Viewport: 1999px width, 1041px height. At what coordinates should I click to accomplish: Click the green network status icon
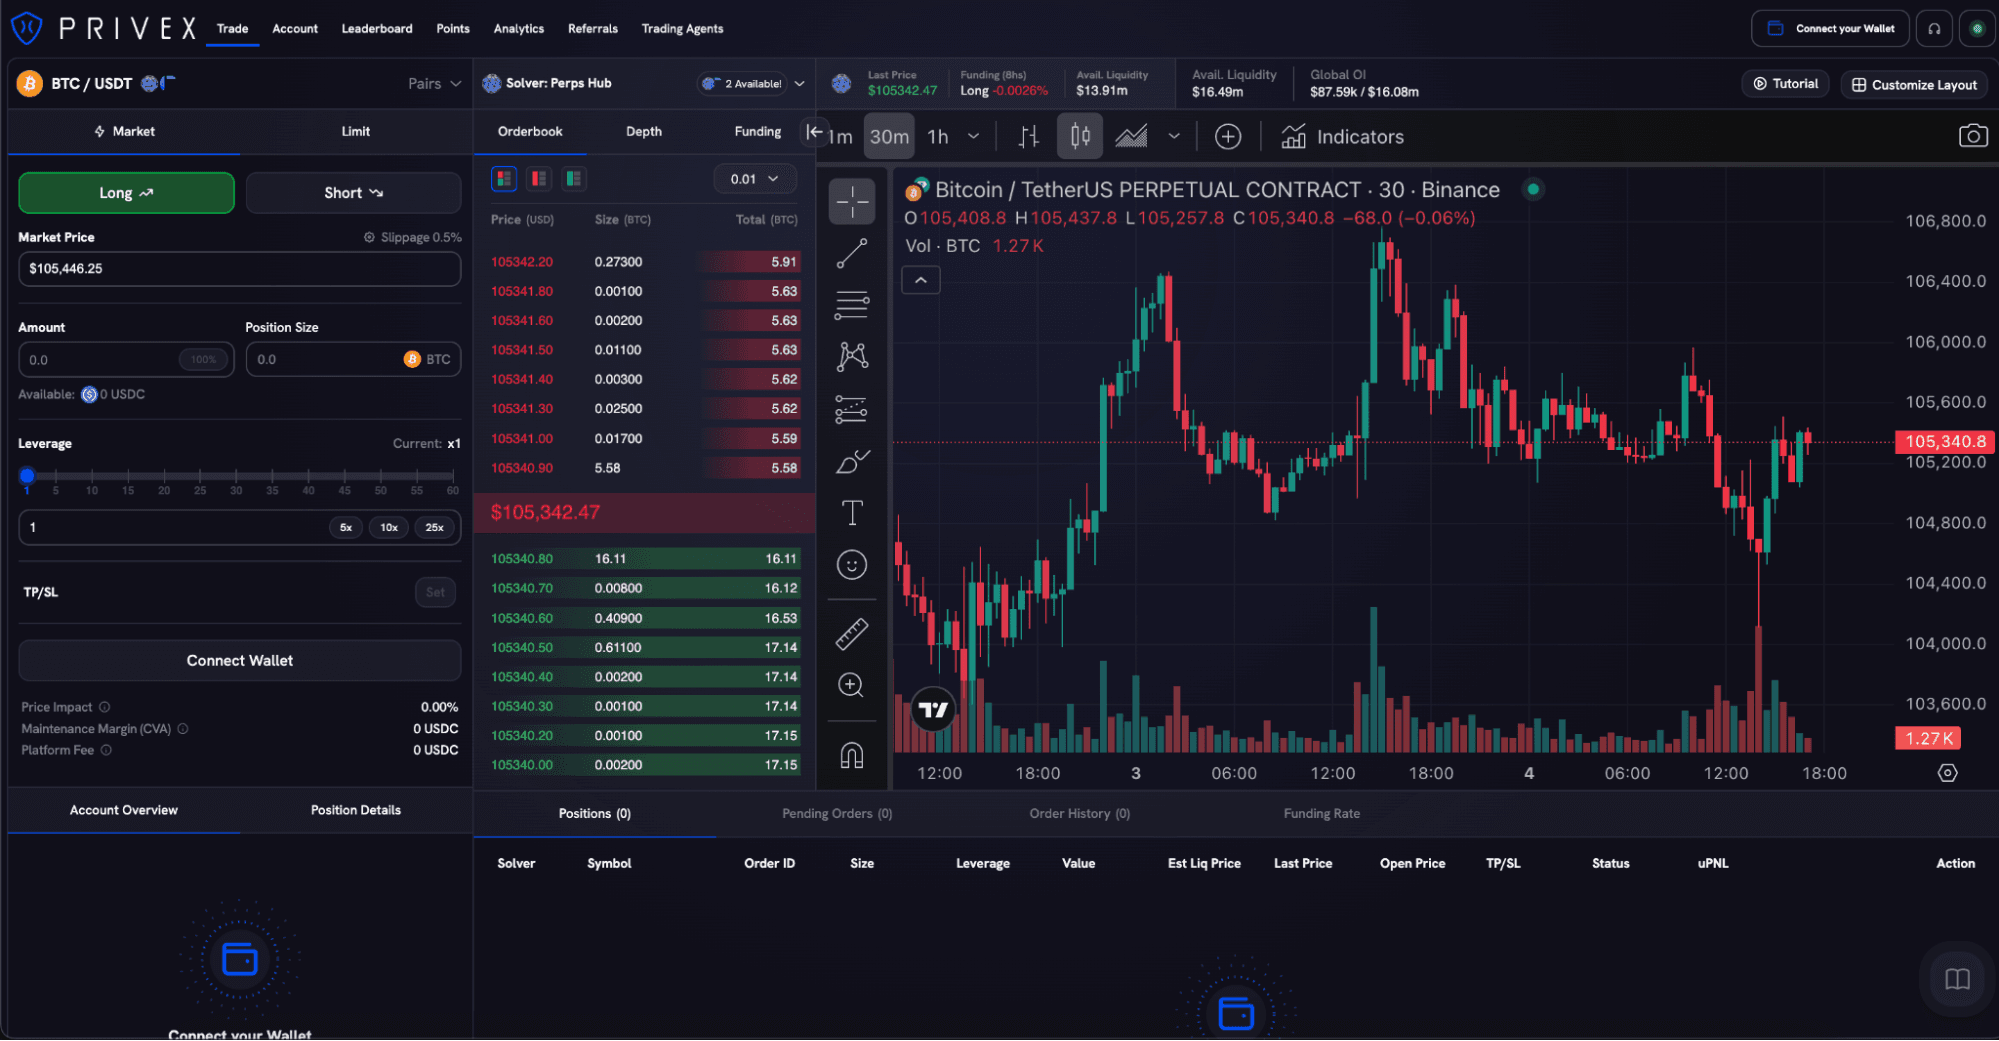pyautogui.click(x=1977, y=28)
